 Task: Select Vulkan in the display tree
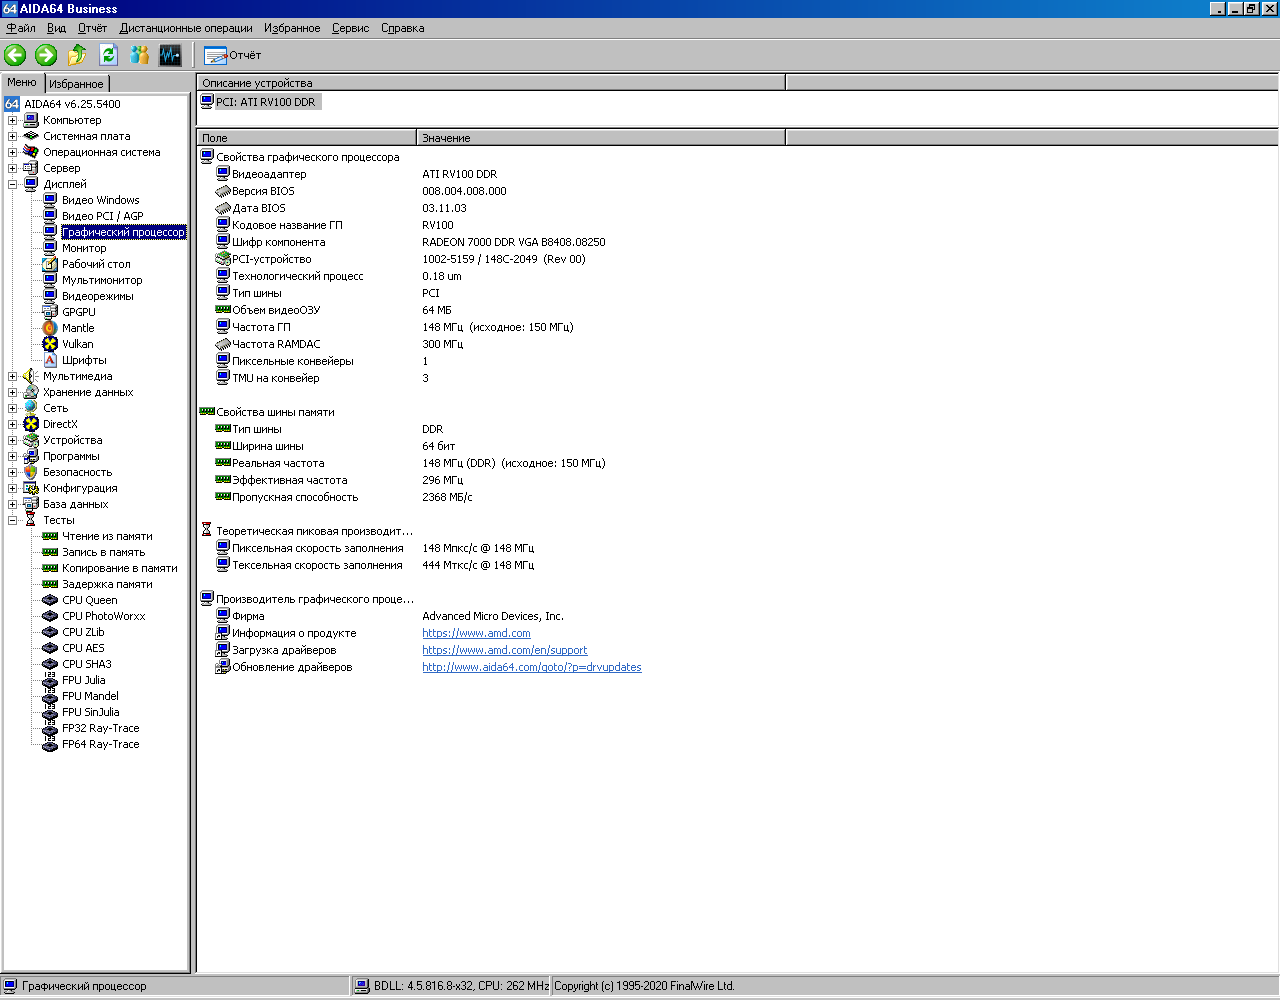tap(77, 344)
